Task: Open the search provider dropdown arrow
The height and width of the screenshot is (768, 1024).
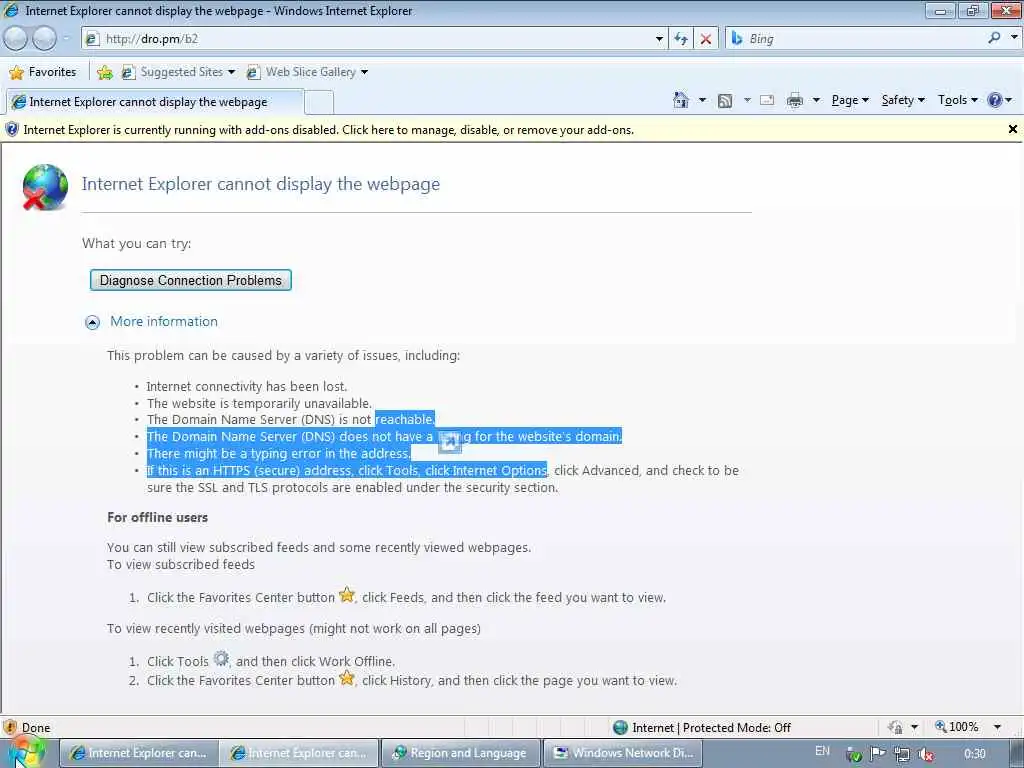Action: pos(1014,37)
